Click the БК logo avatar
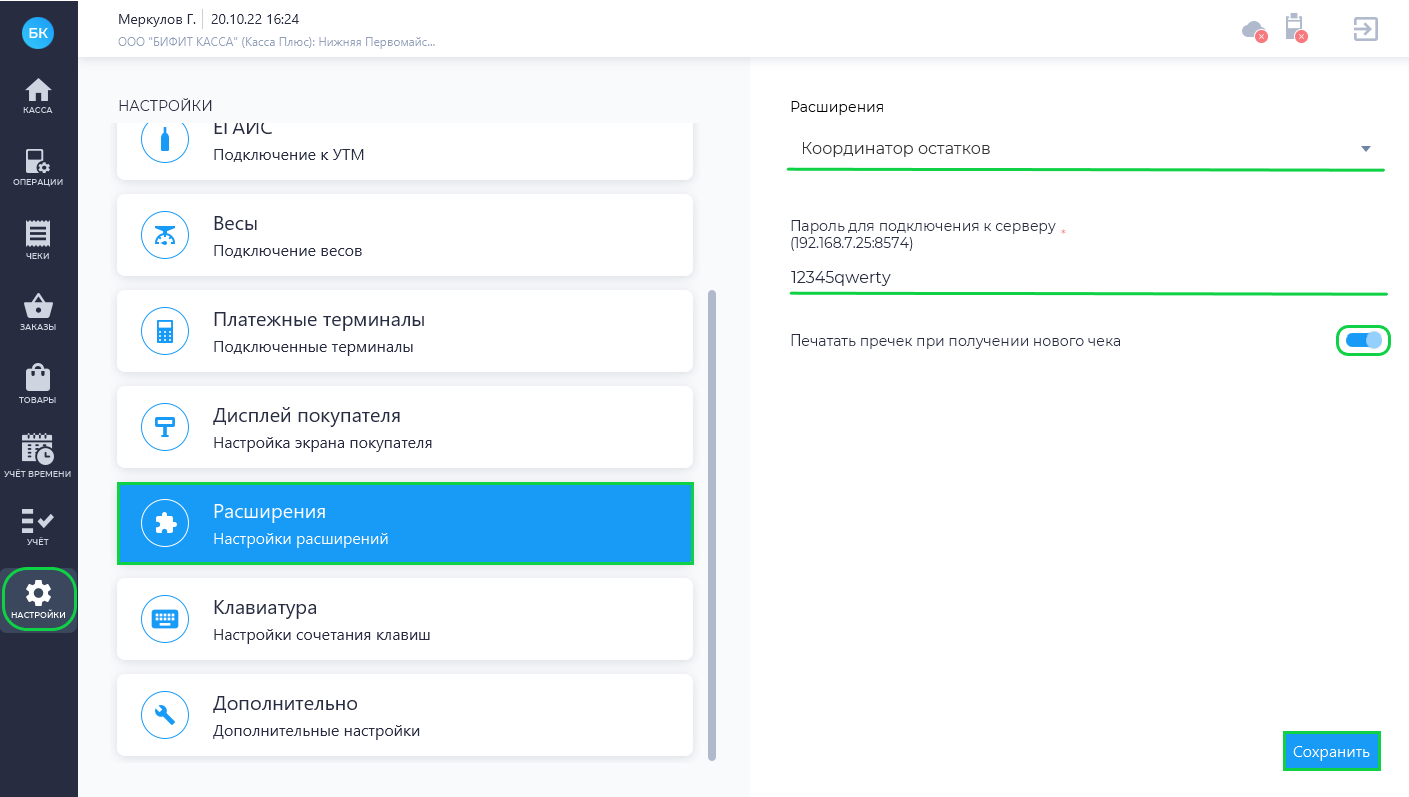This screenshot has height=797, width=1409. (x=38, y=32)
